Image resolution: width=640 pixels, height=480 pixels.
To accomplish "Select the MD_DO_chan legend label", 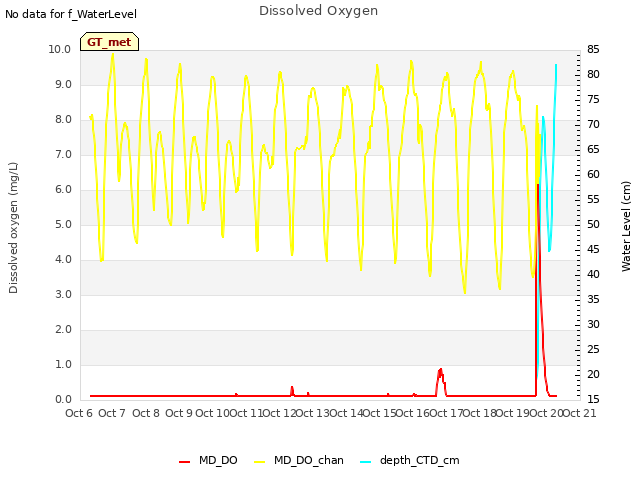I will point(309,460).
